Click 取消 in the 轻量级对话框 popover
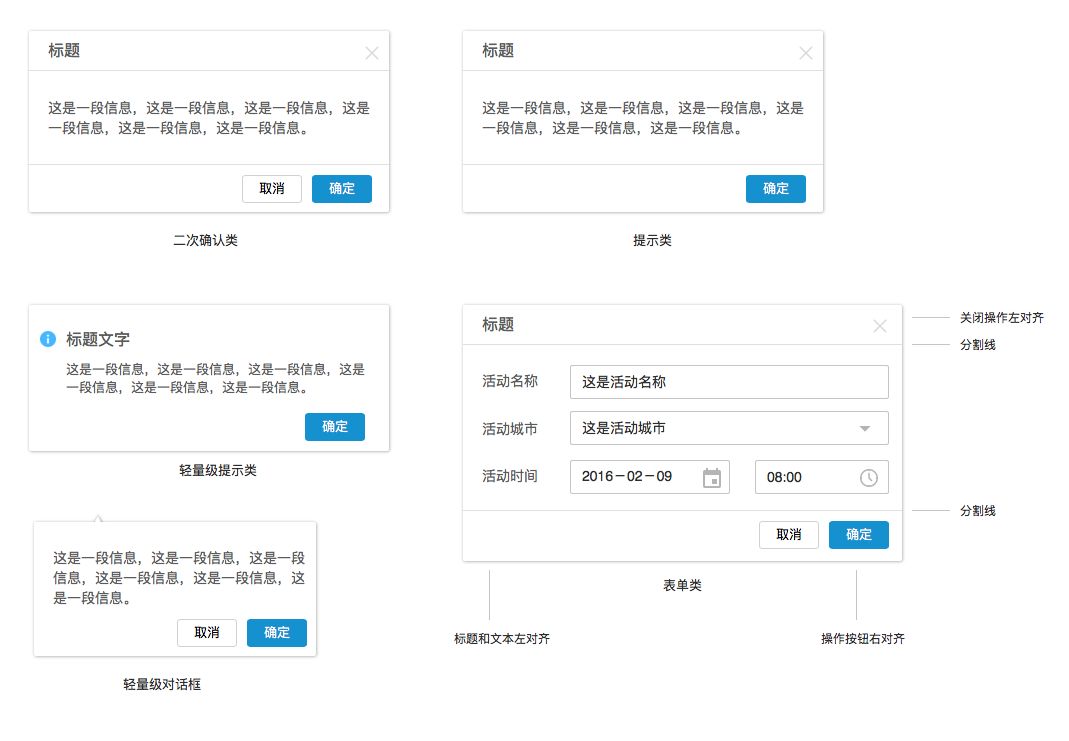1069x741 pixels. point(206,633)
